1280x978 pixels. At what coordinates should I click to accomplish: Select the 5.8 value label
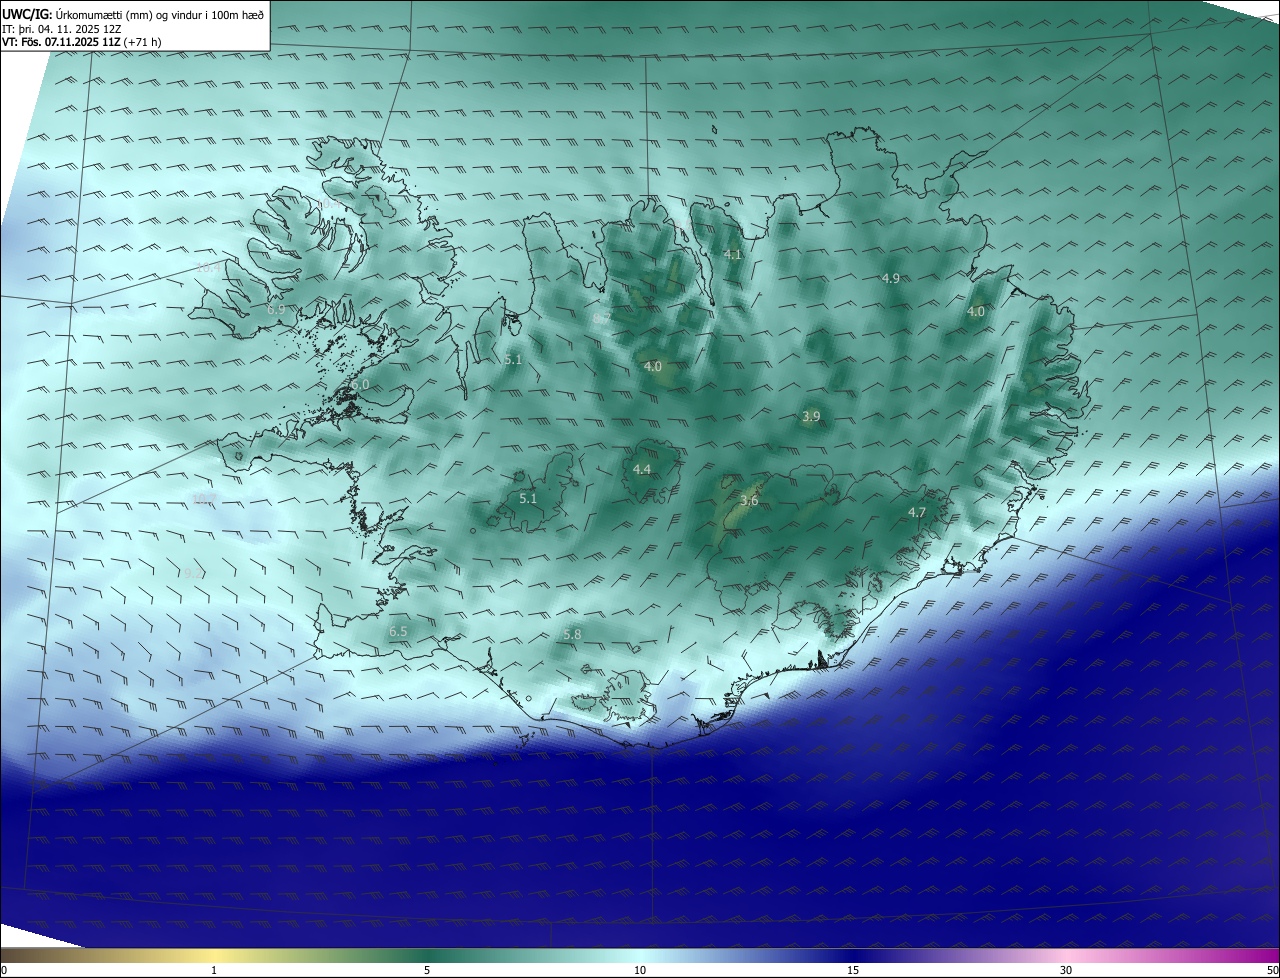click(572, 634)
